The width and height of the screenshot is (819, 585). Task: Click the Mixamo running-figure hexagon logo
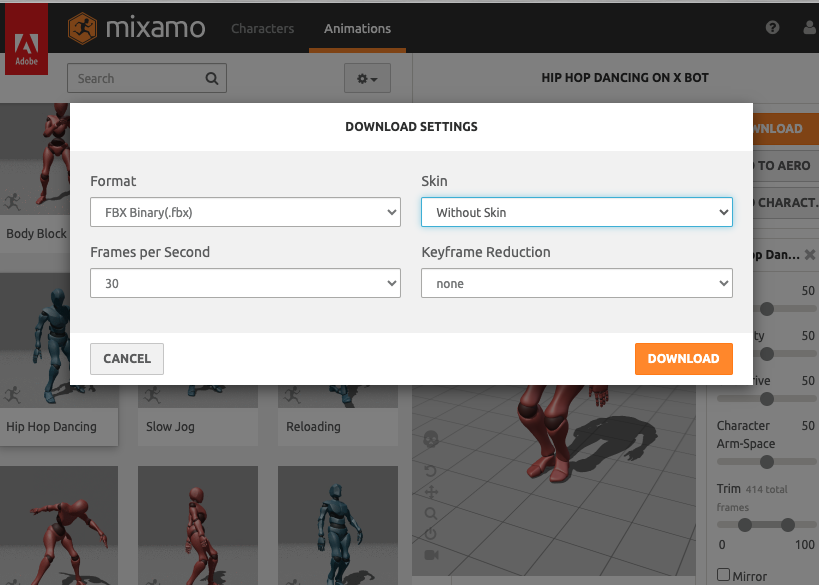[82, 28]
